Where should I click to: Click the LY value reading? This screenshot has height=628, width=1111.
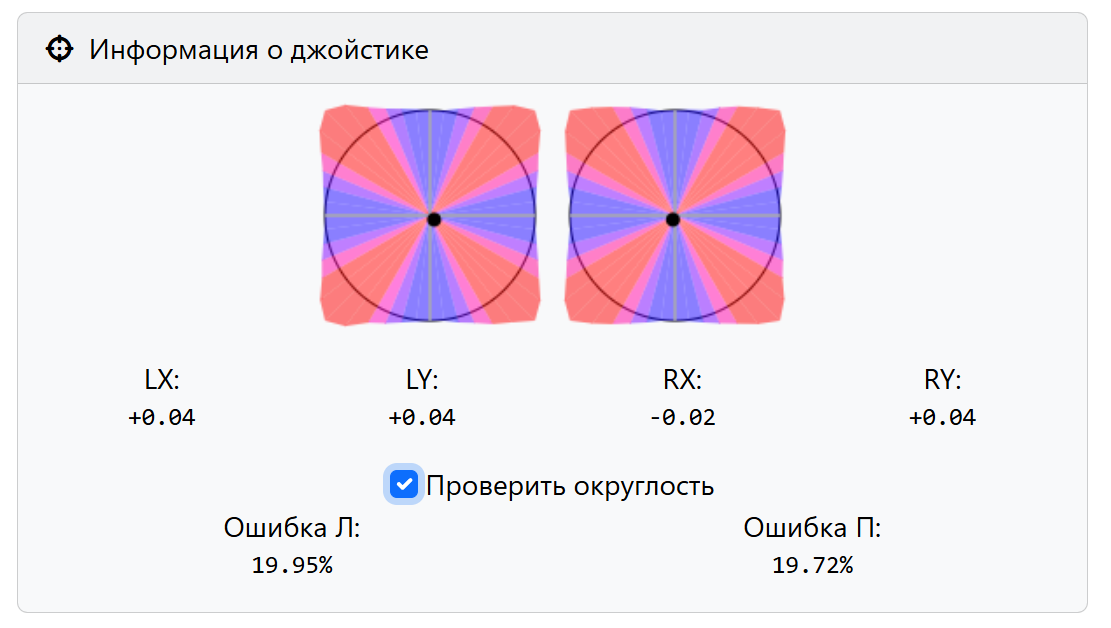[422, 418]
